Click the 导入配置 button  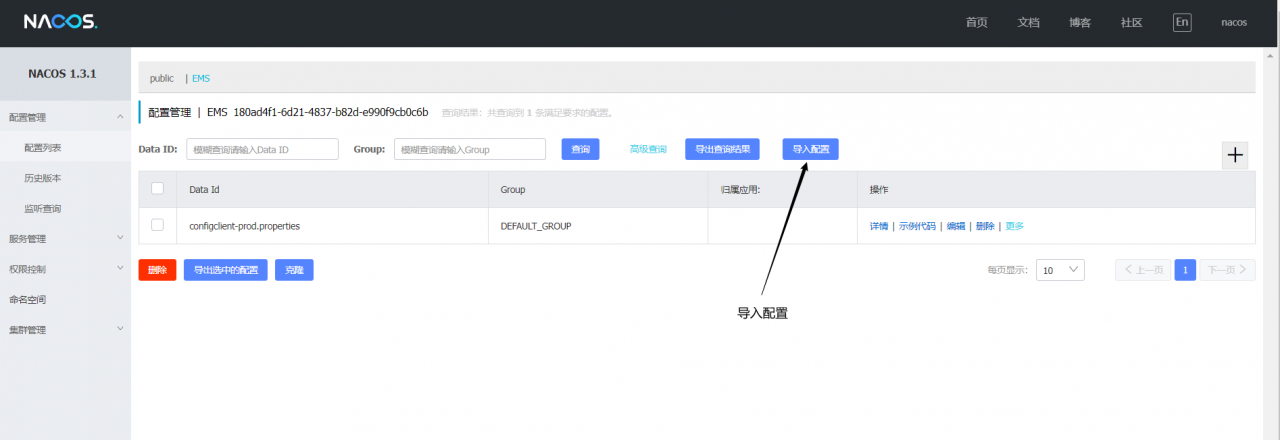(811, 149)
